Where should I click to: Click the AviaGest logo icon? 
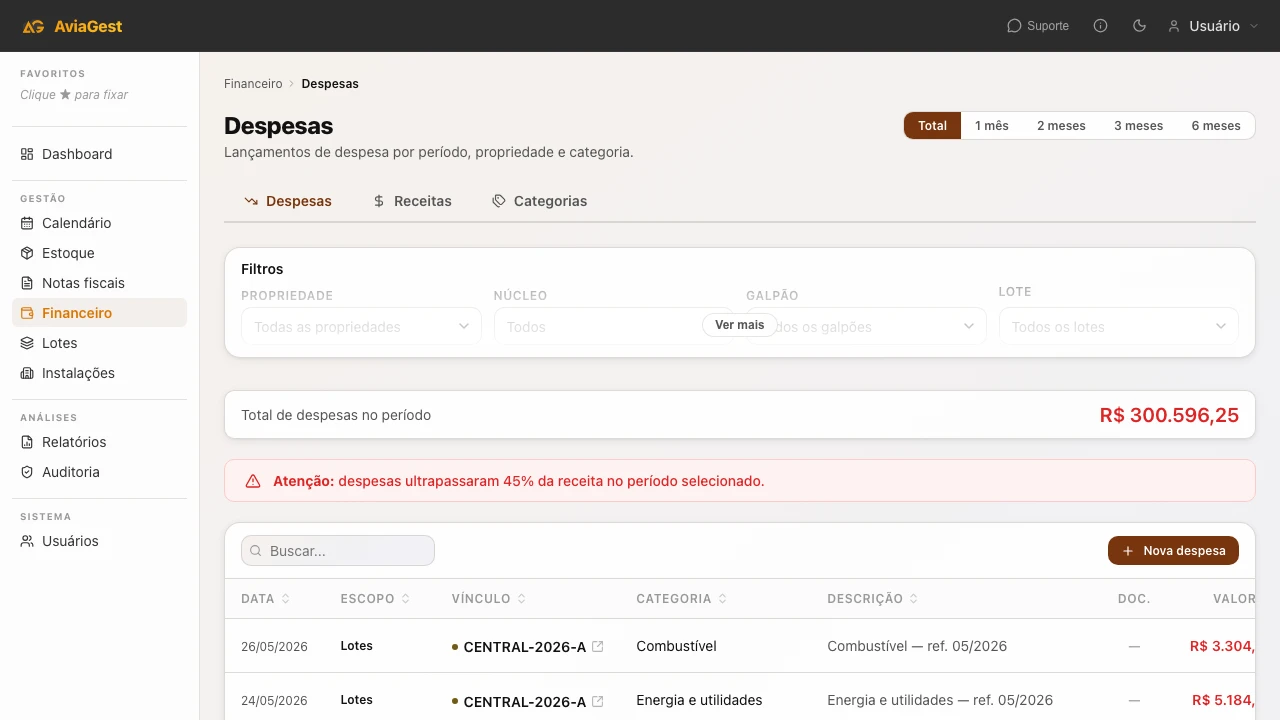pyautogui.click(x=33, y=26)
